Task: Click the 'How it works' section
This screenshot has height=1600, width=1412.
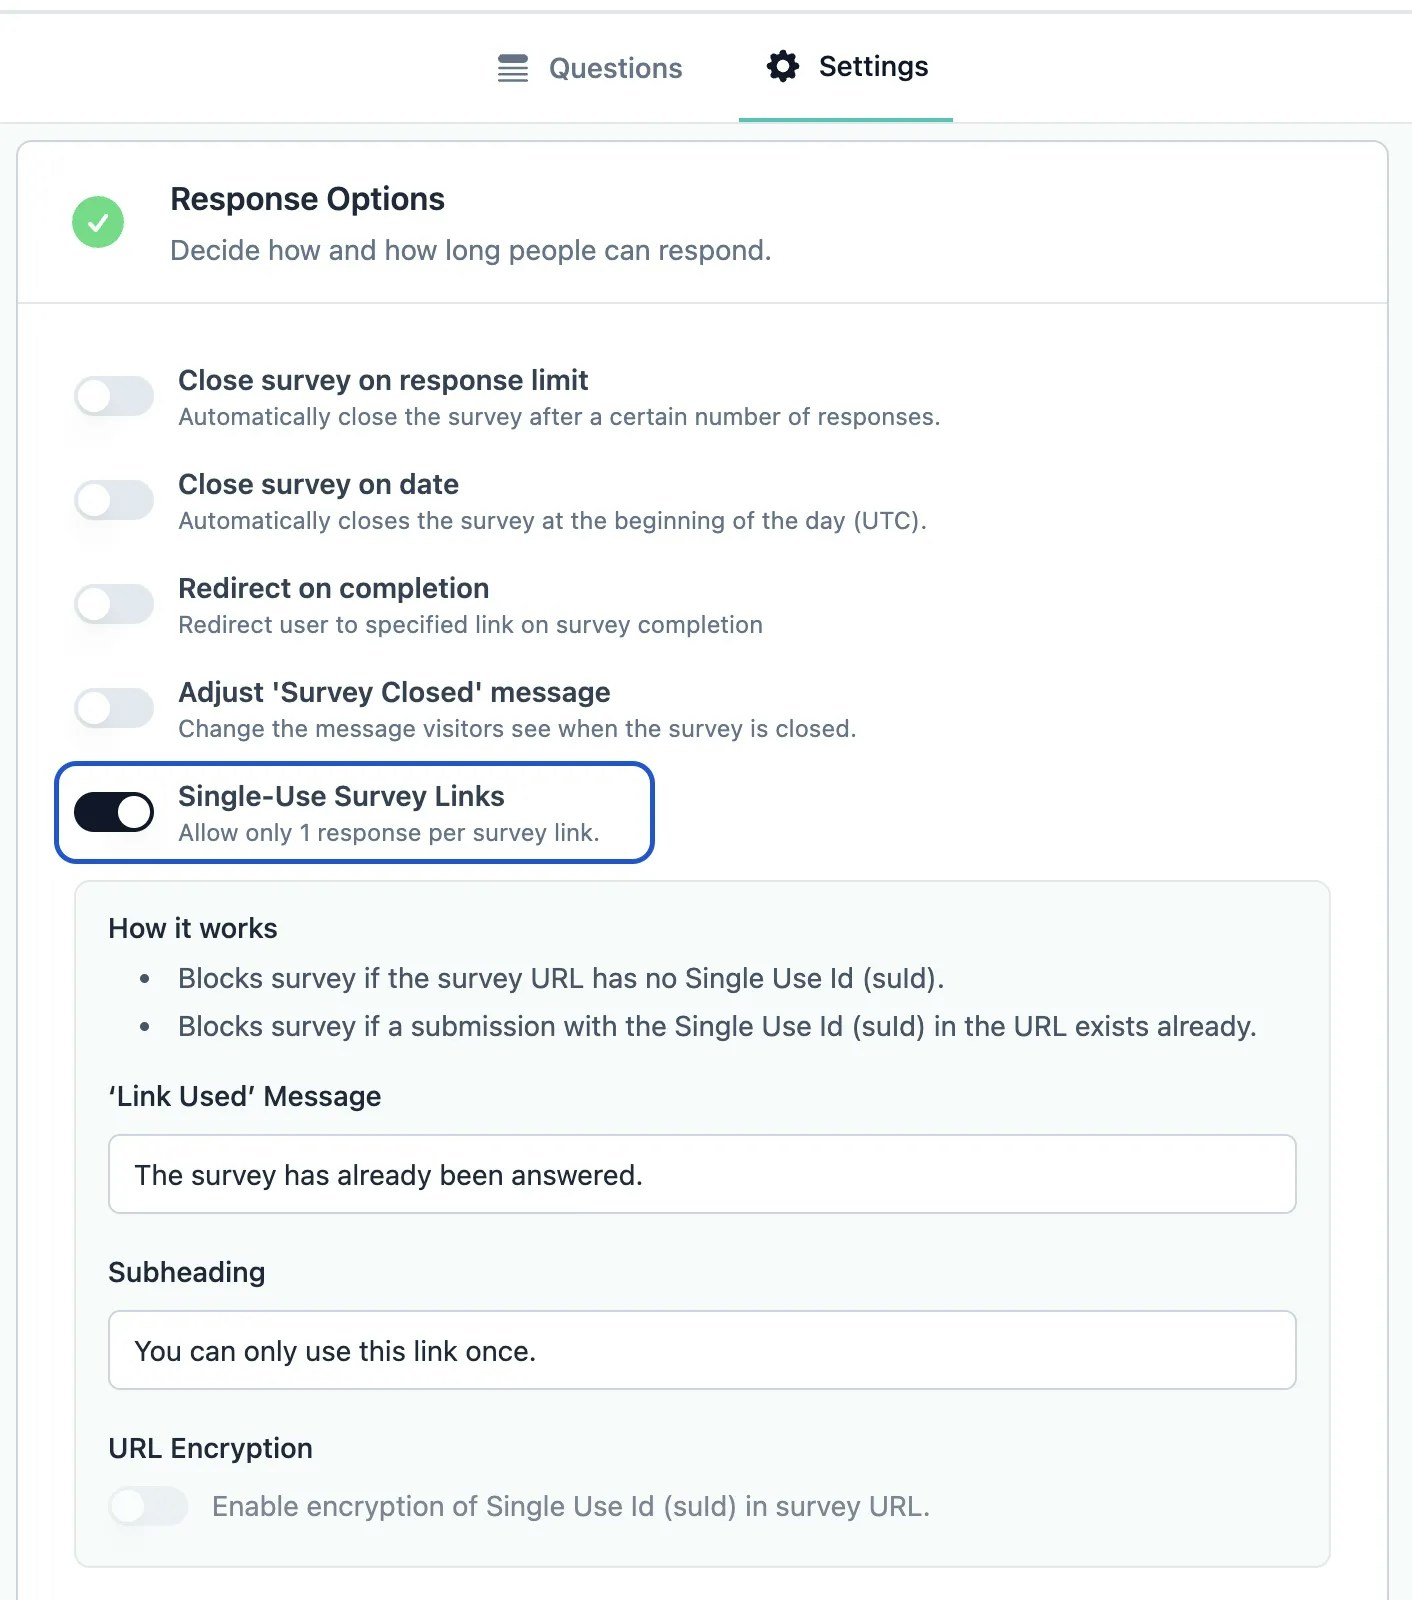Action: [x=192, y=928]
